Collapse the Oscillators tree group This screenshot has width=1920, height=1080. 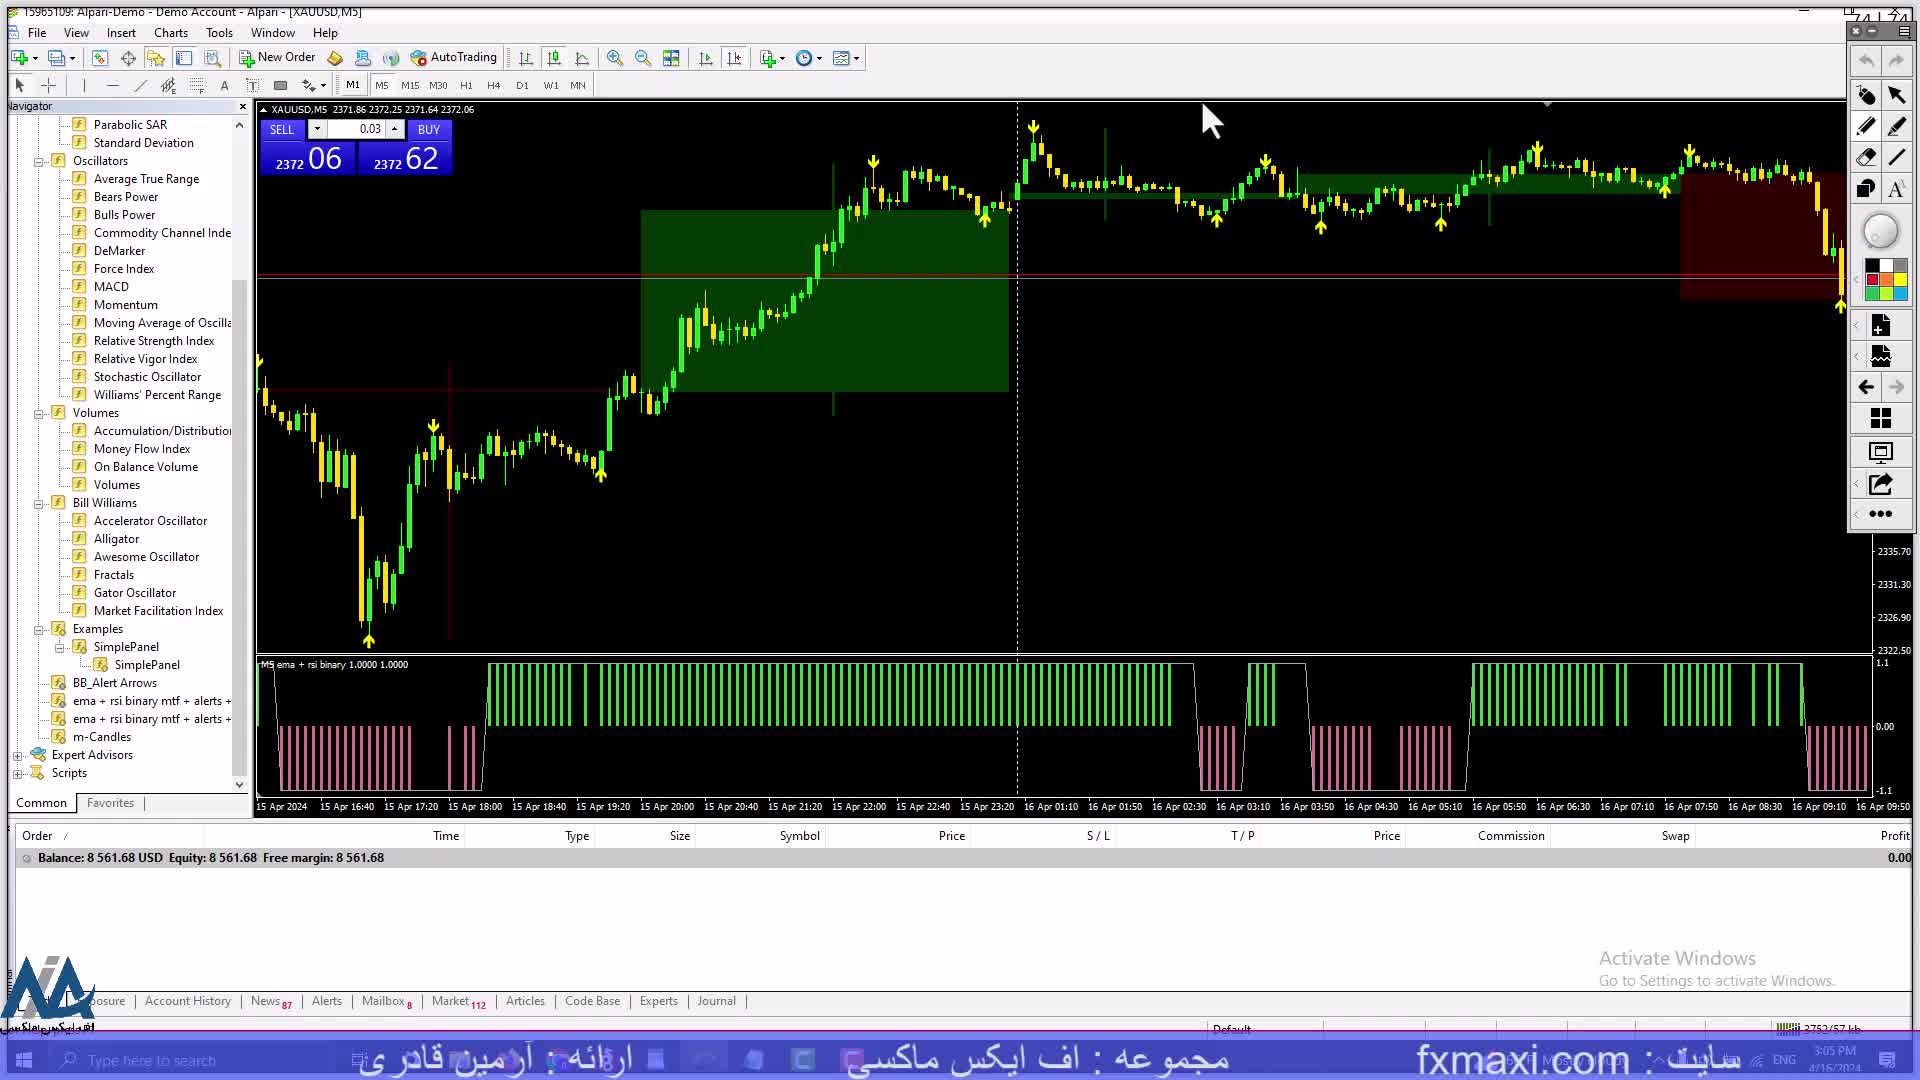coord(39,161)
